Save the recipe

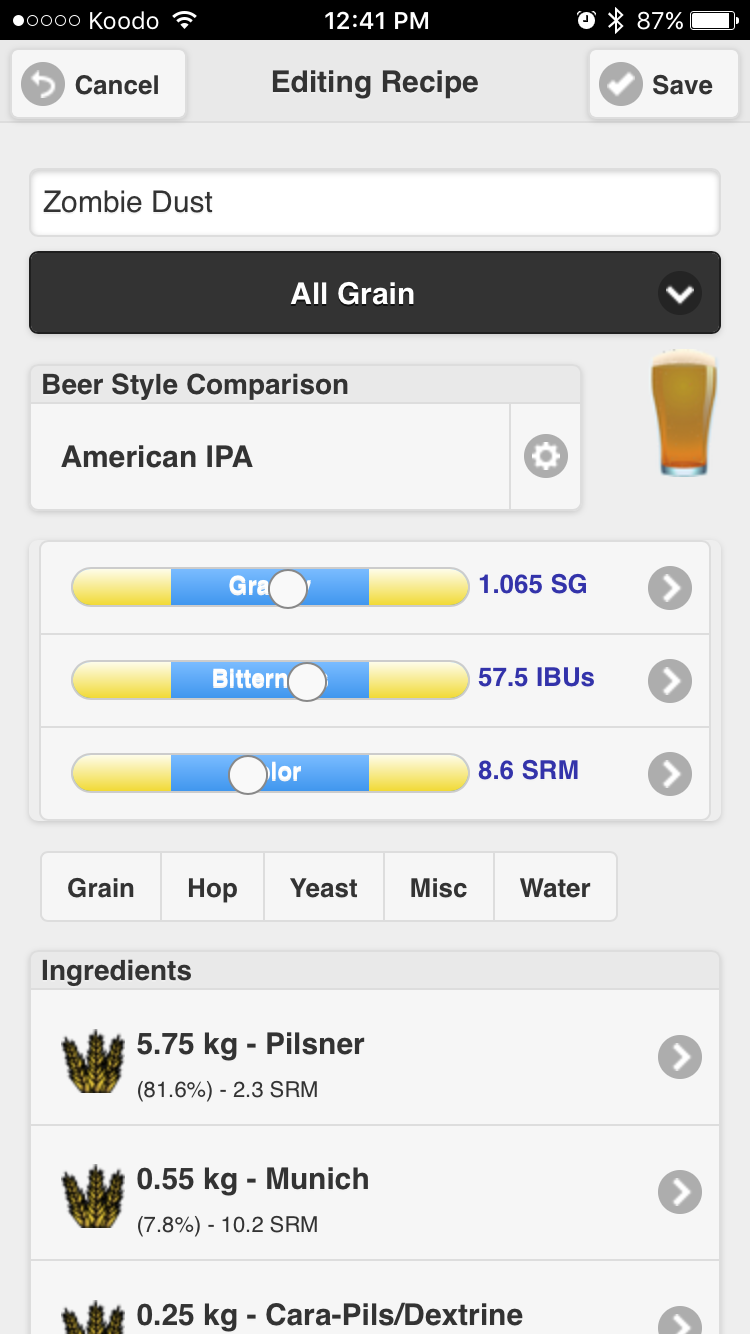[663, 85]
